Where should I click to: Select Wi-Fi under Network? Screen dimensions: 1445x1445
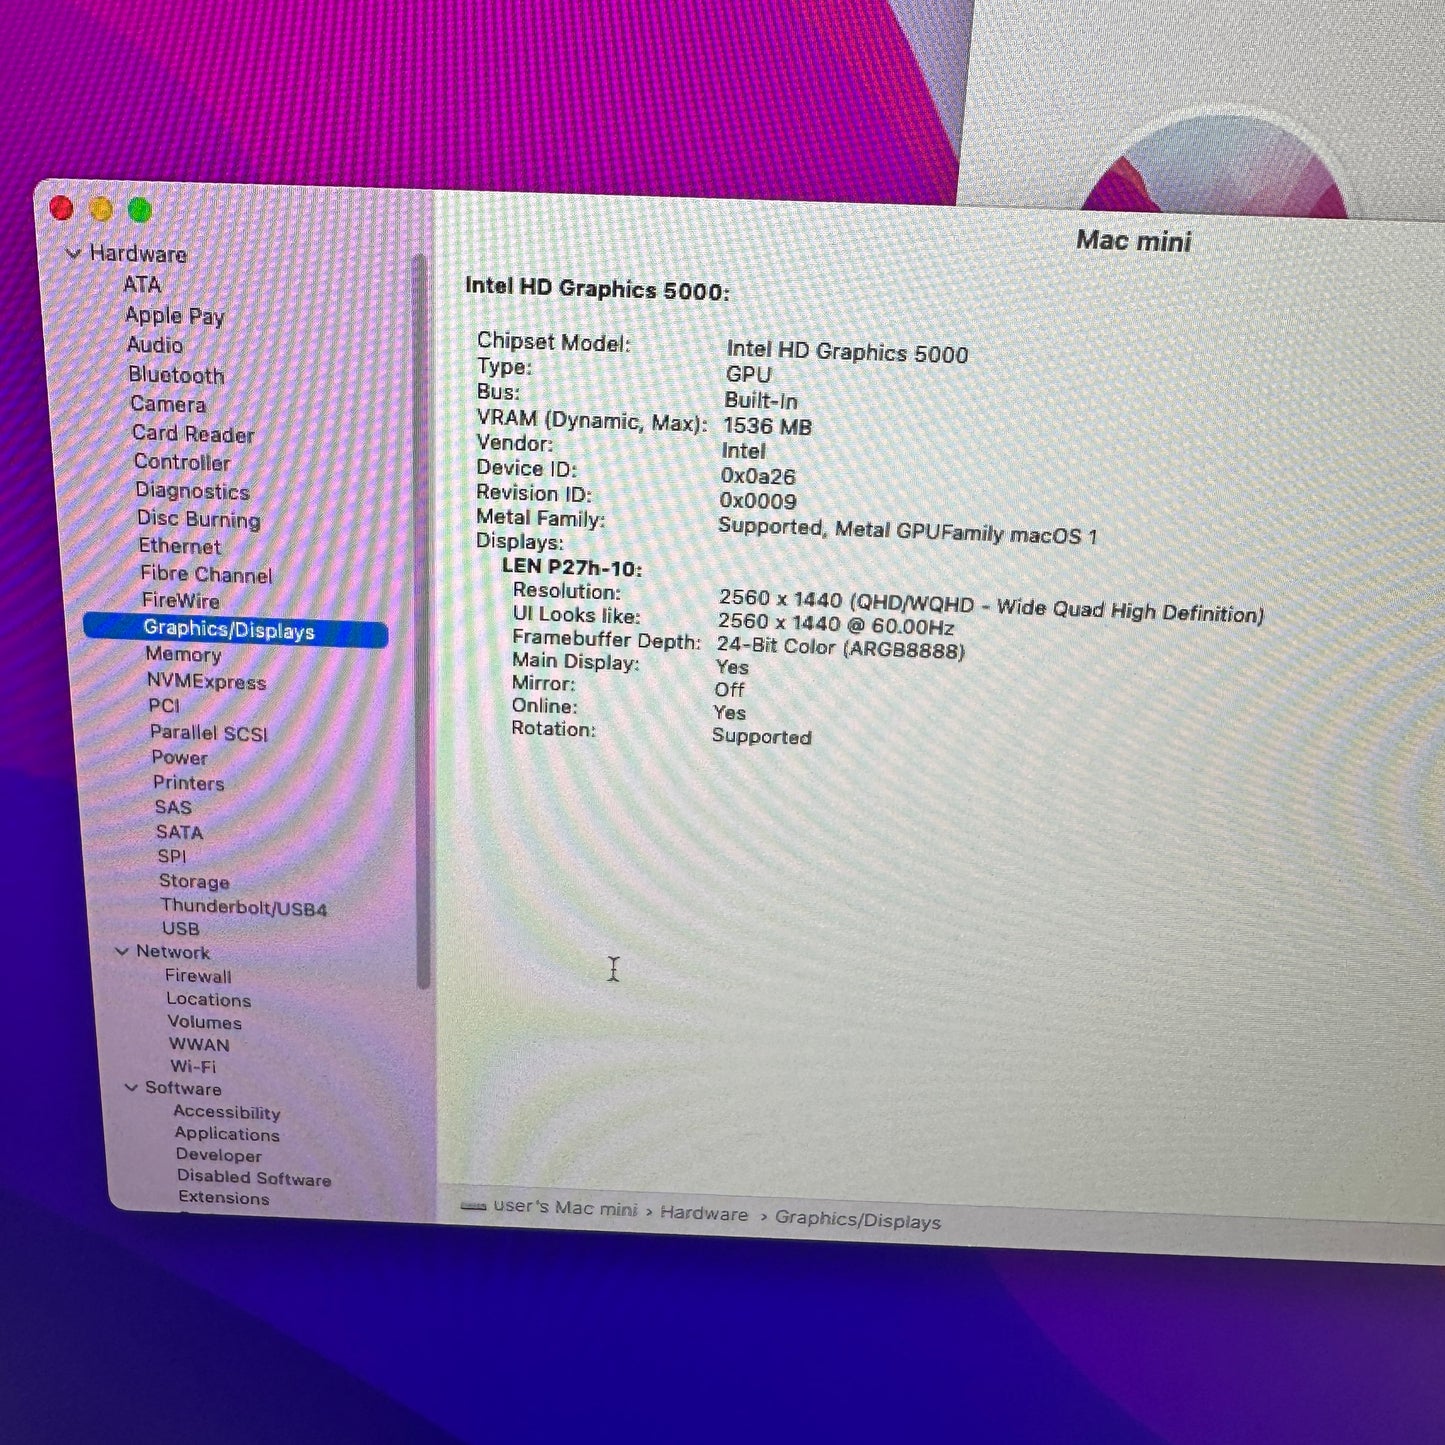point(193,1066)
